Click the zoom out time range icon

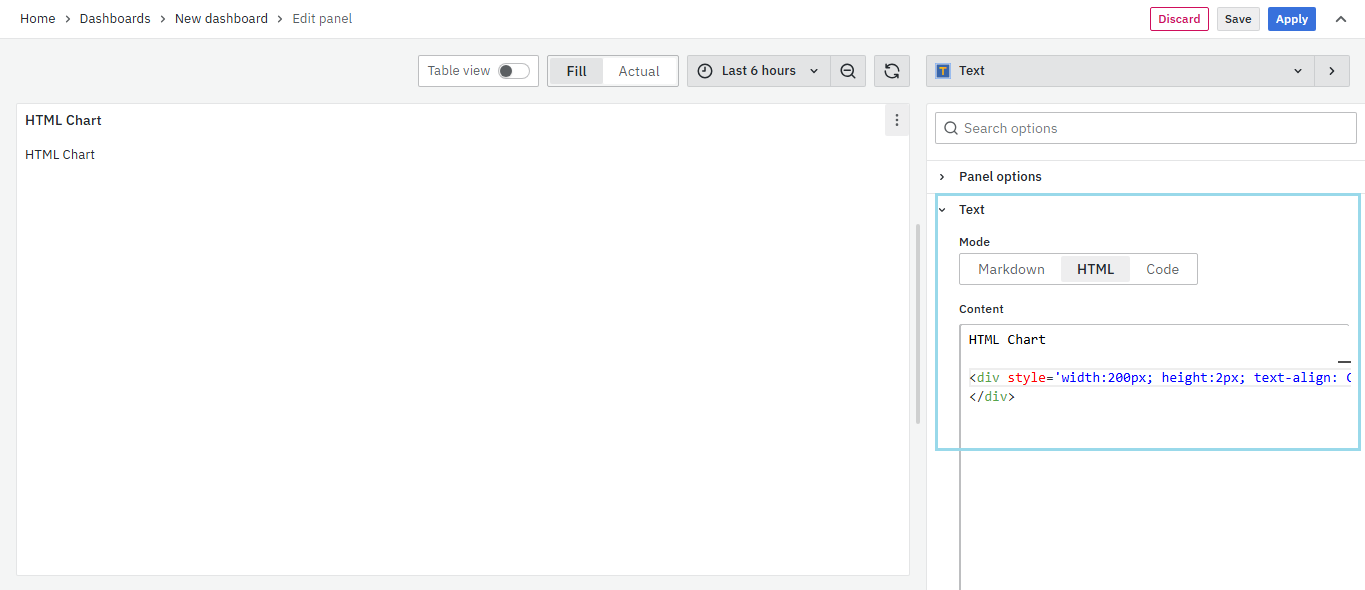click(848, 71)
